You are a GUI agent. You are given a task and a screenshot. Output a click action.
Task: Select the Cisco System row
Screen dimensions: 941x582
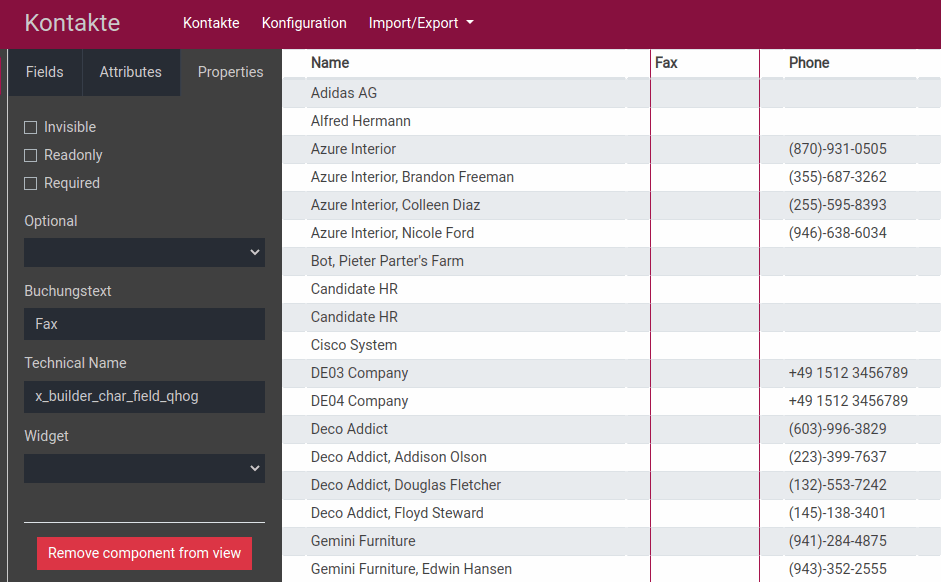(x=354, y=345)
